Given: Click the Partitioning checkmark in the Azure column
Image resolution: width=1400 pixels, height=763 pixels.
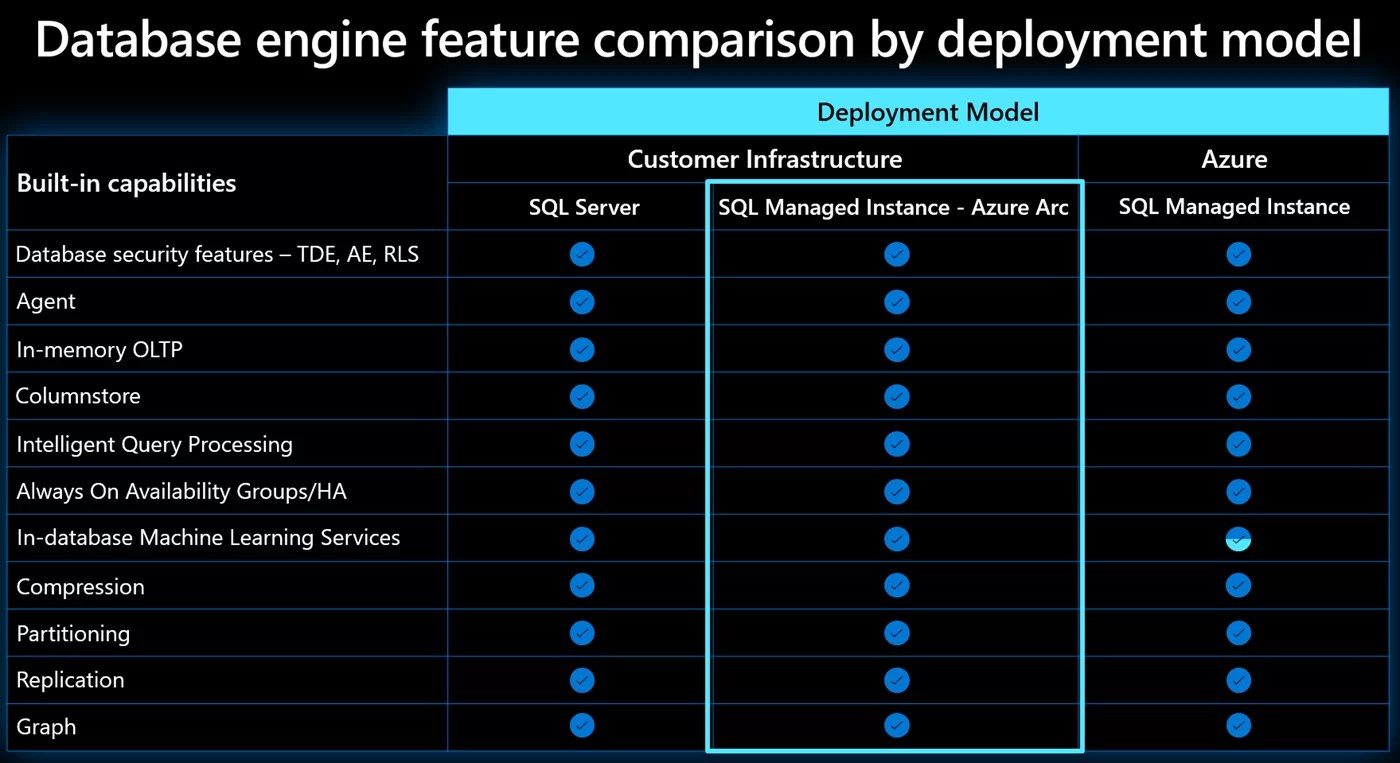Looking at the screenshot, I should (1239, 632).
